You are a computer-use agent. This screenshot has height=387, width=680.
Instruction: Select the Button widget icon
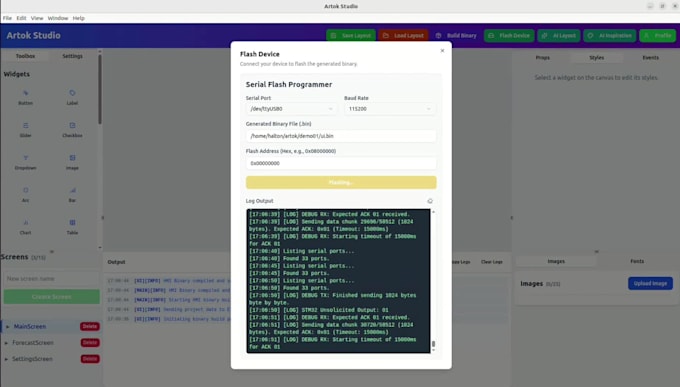point(26,93)
